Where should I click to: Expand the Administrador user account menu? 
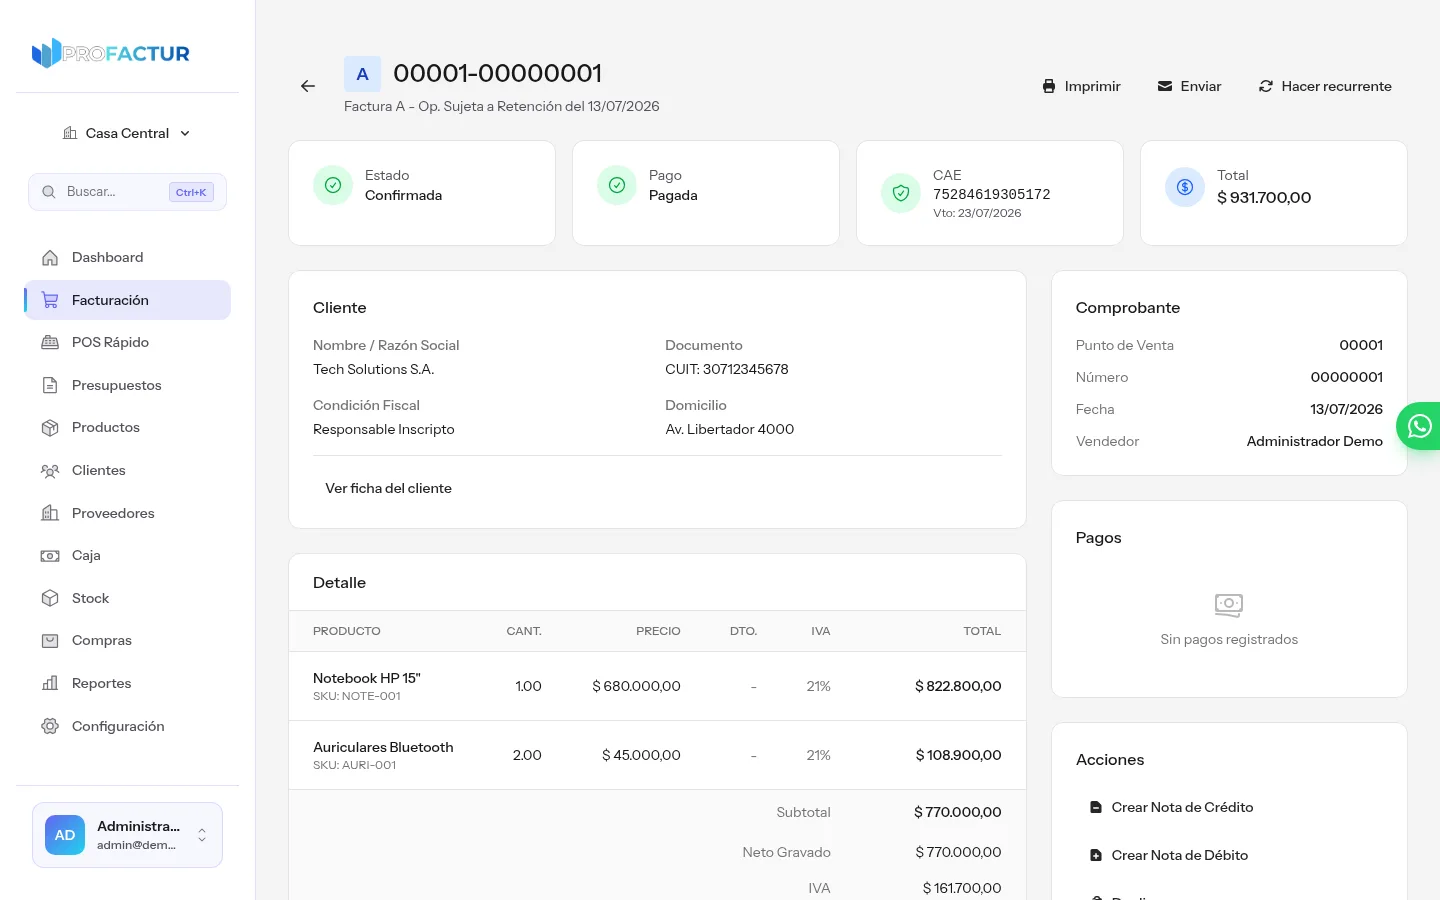[128, 835]
